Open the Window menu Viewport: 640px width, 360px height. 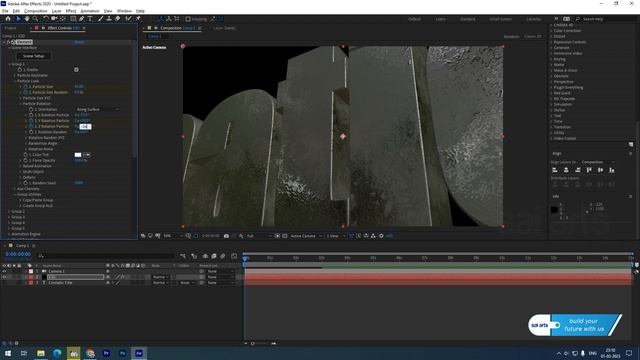124,11
